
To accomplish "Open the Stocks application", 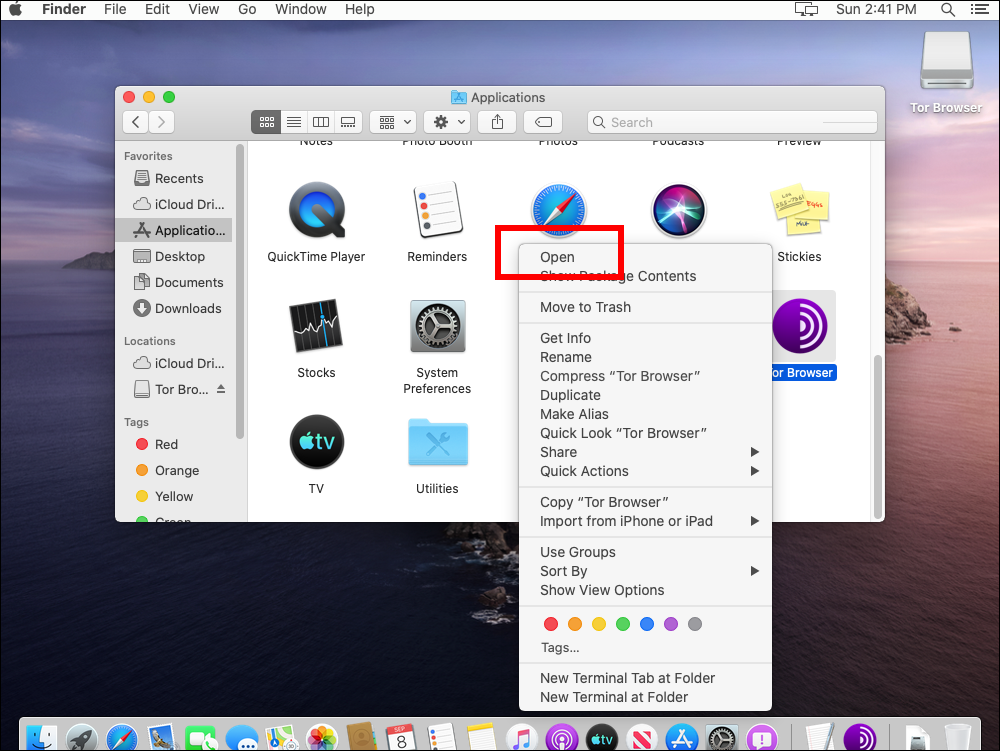I will pos(316,326).
